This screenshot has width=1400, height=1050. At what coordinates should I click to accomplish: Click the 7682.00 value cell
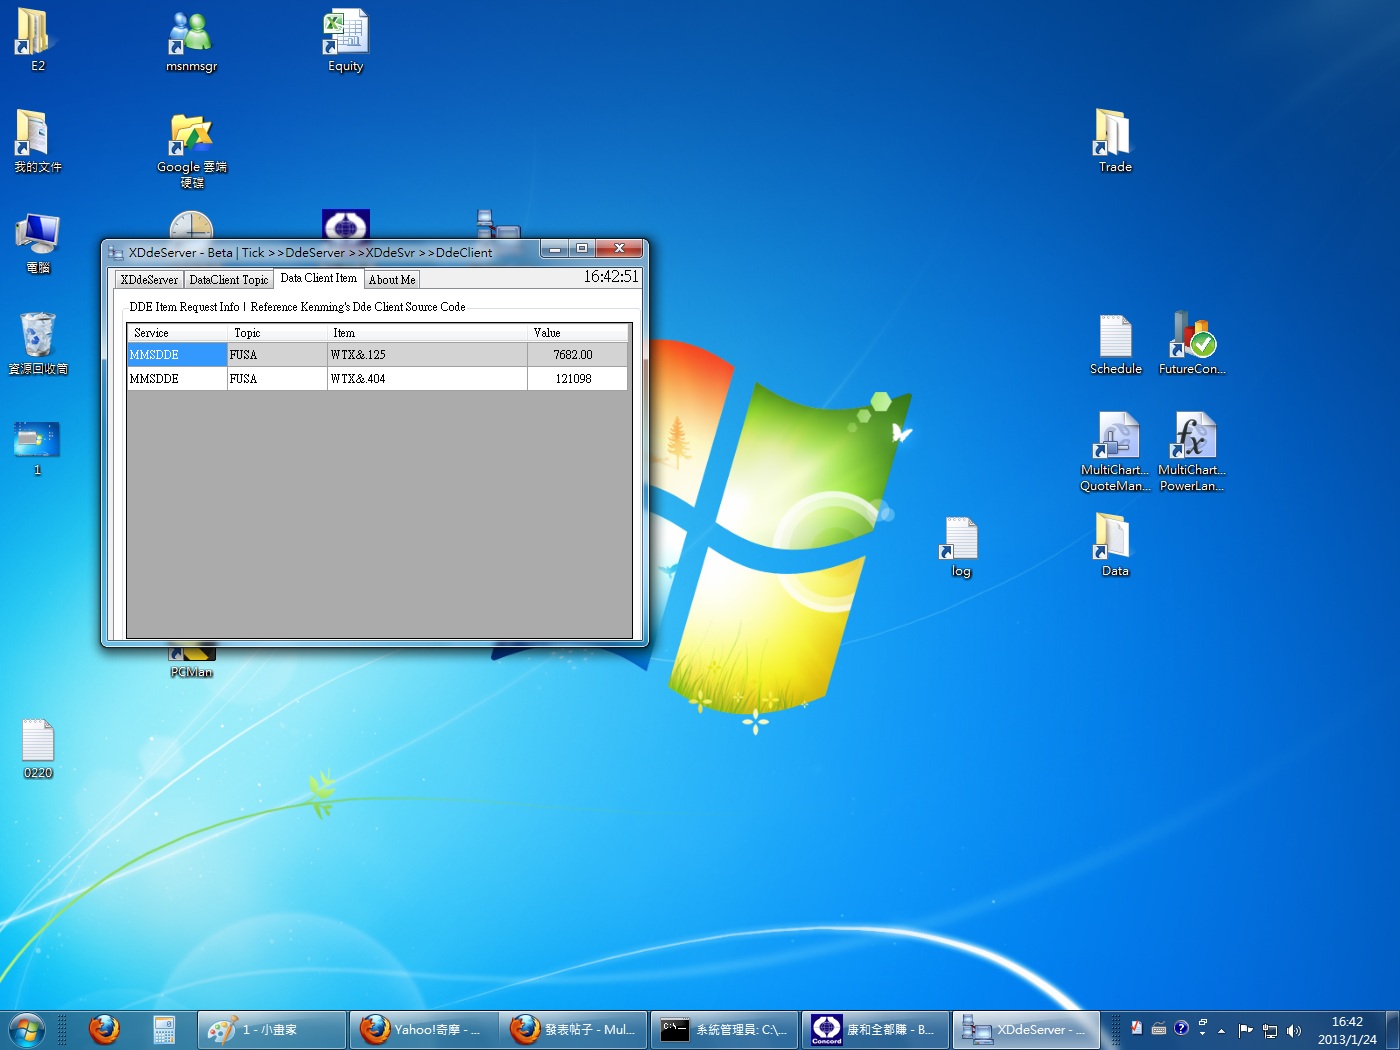pos(577,355)
